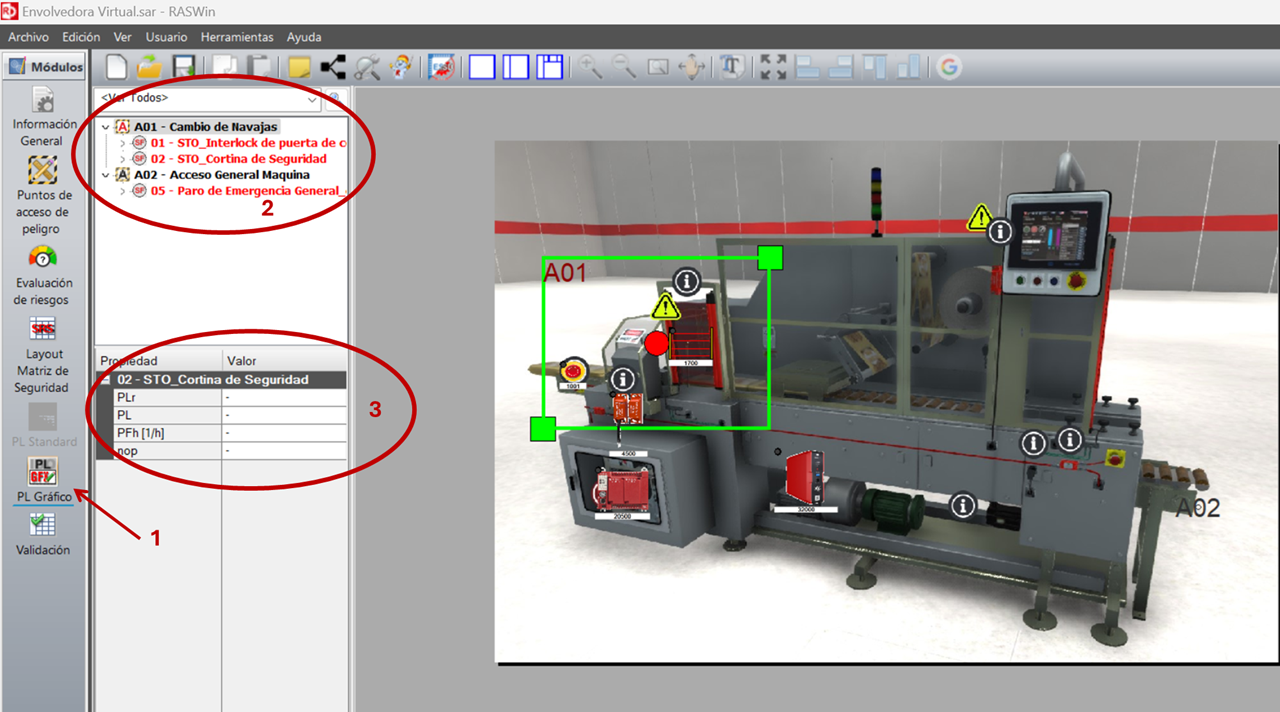Click the Google G icon in the toolbar
Screen dimensions: 1280x712
(x=949, y=67)
